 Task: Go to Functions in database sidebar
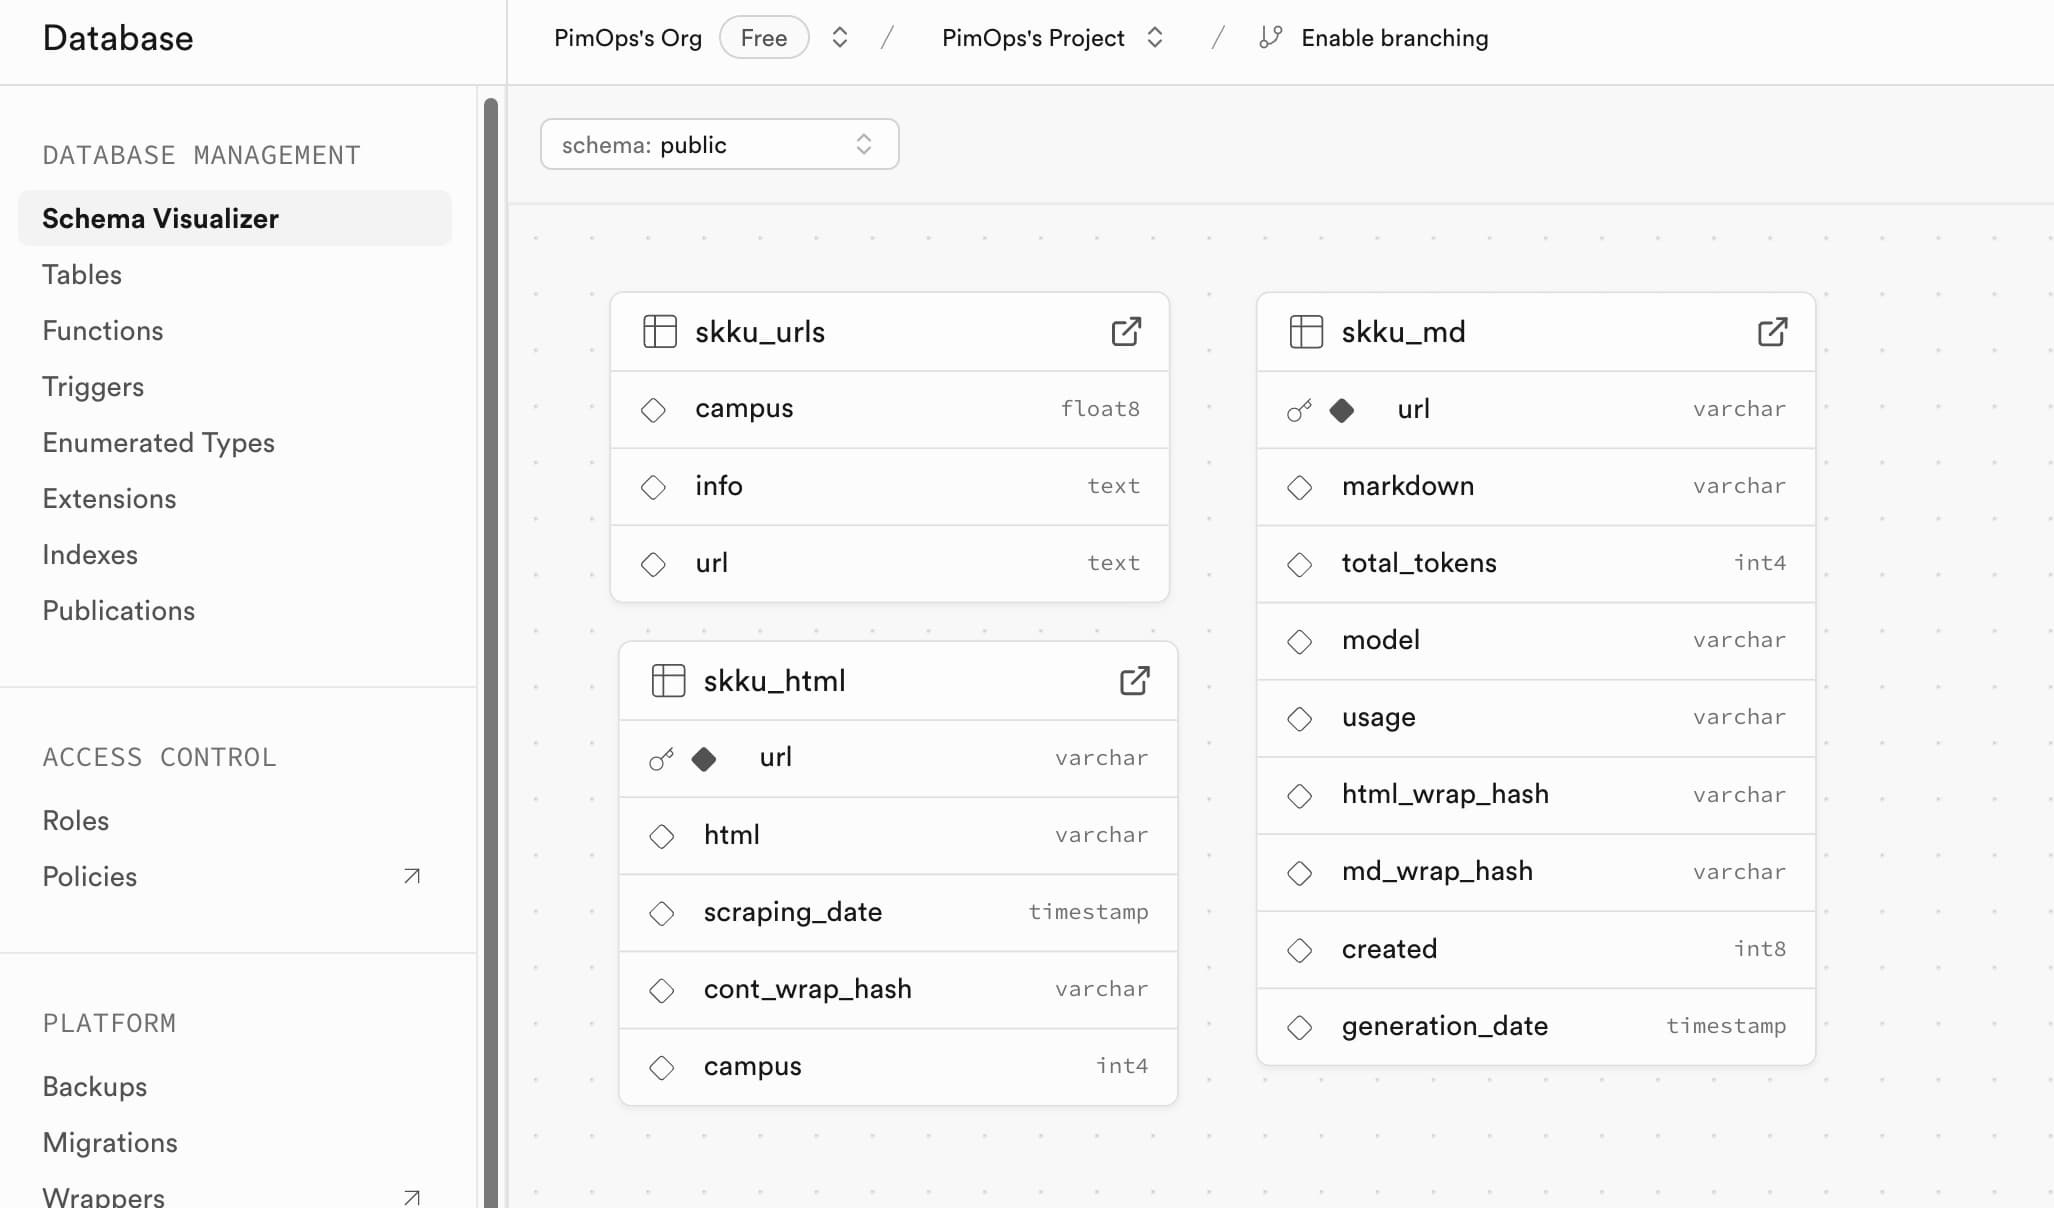pyautogui.click(x=103, y=331)
